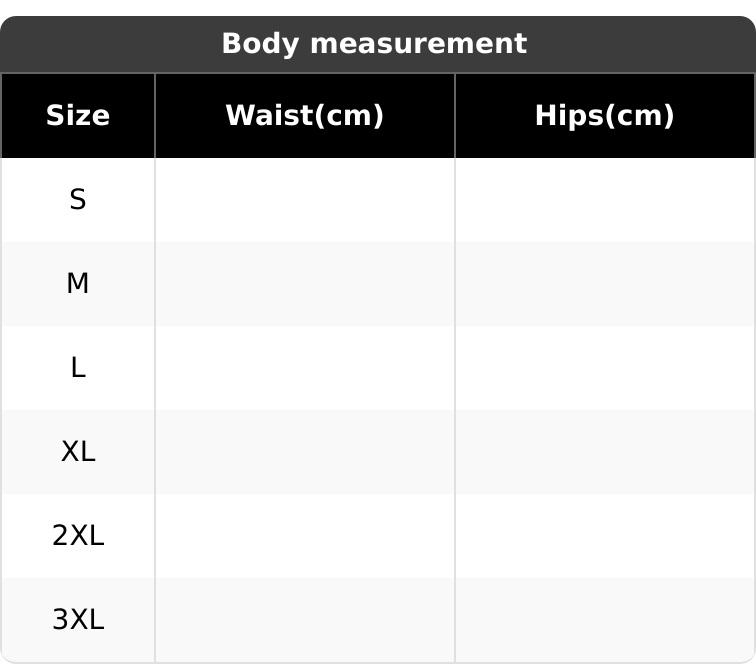Click the S size row label
The image size is (756, 664).
click(78, 200)
